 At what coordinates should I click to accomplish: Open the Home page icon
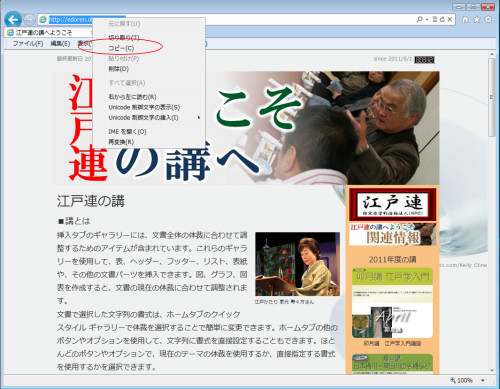coord(465,20)
